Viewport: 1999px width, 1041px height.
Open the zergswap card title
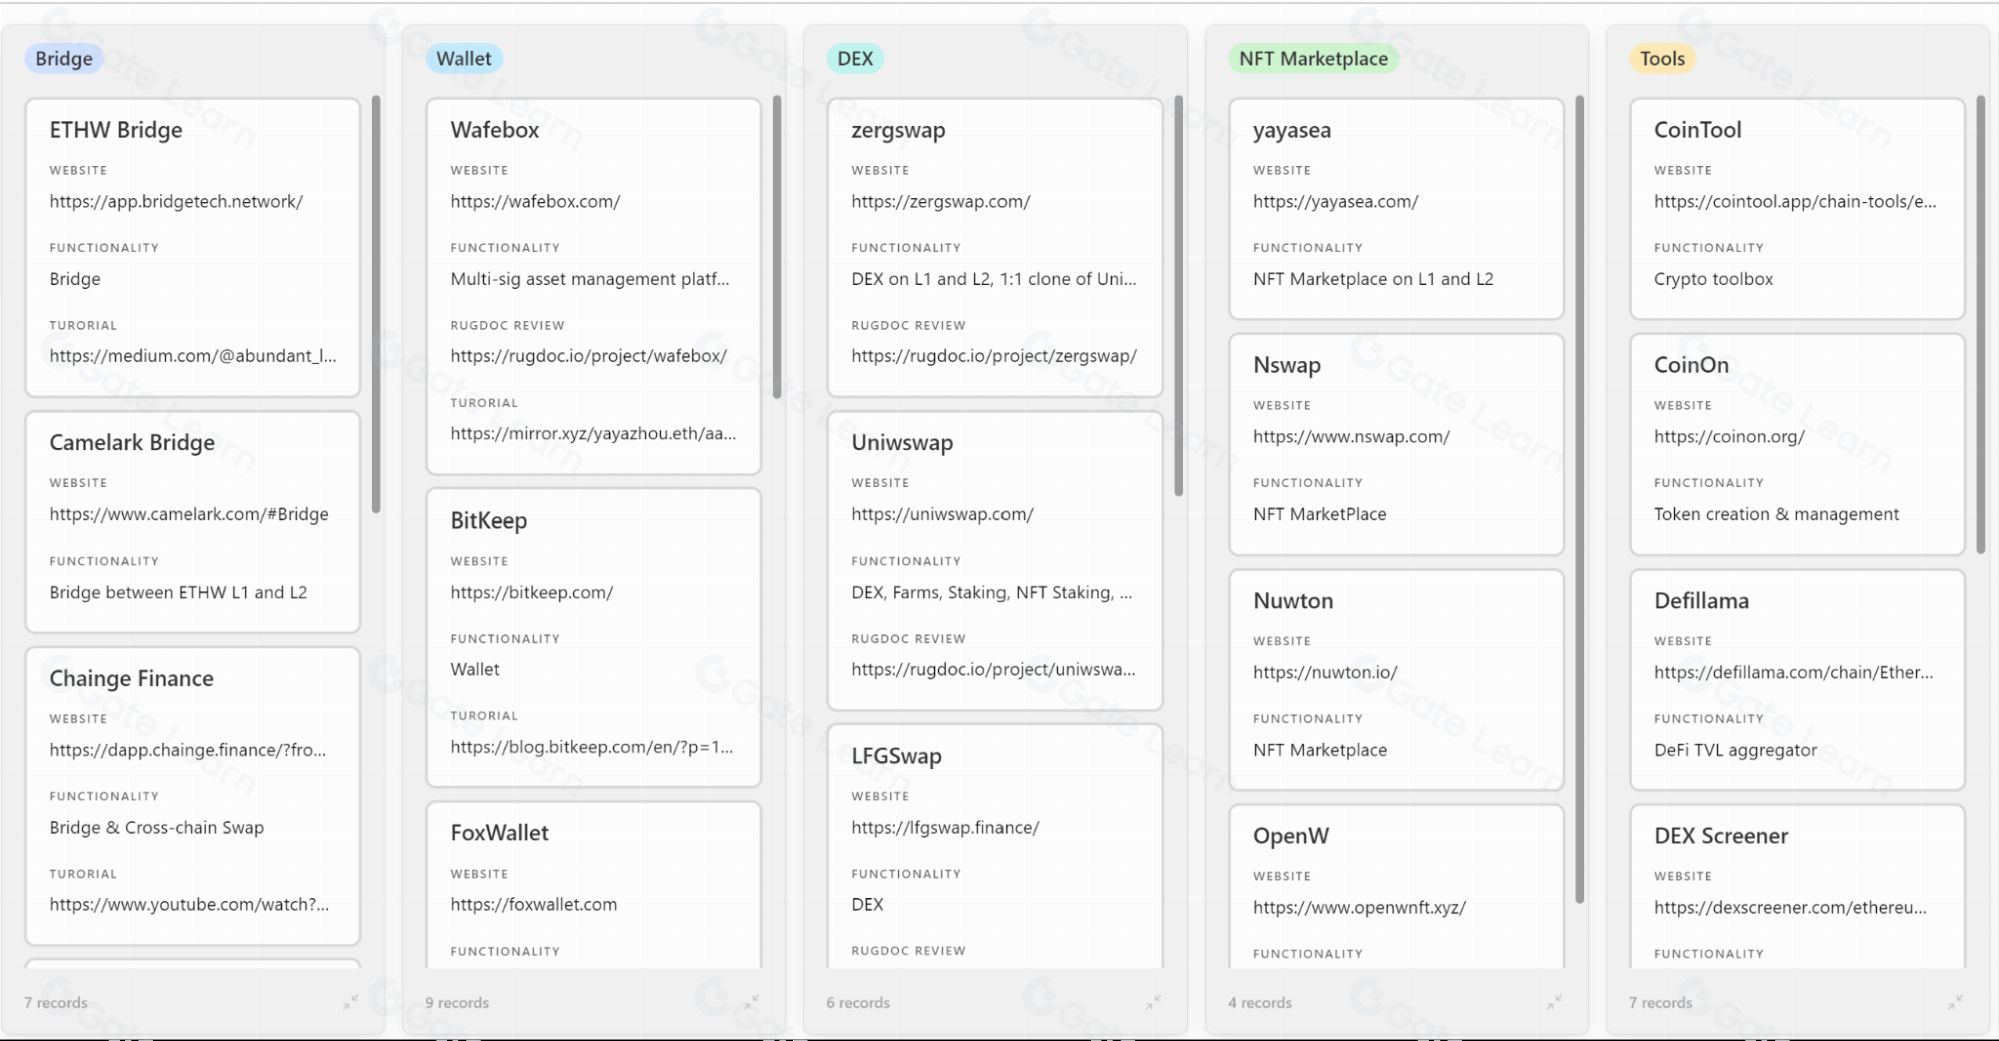898,129
